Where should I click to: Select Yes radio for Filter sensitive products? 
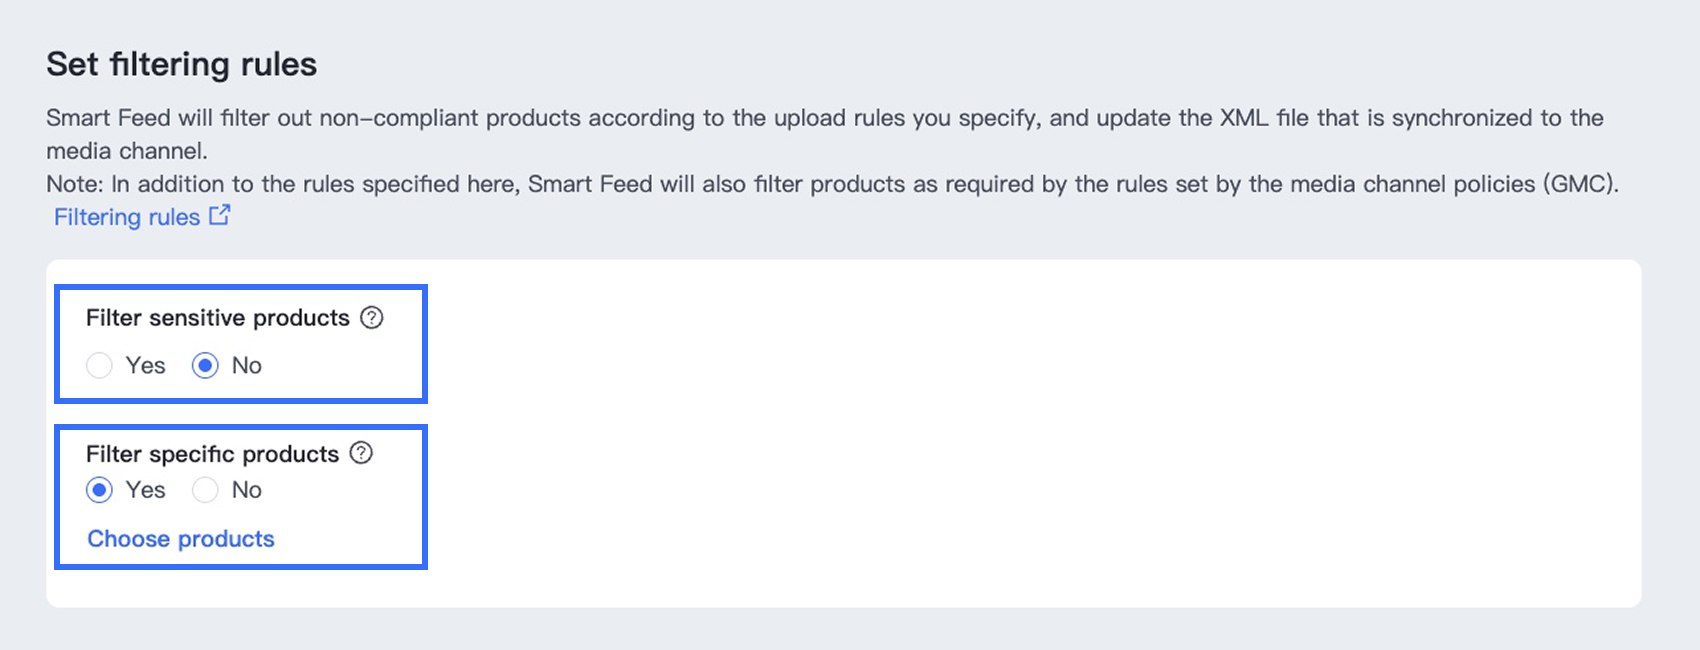coord(99,366)
